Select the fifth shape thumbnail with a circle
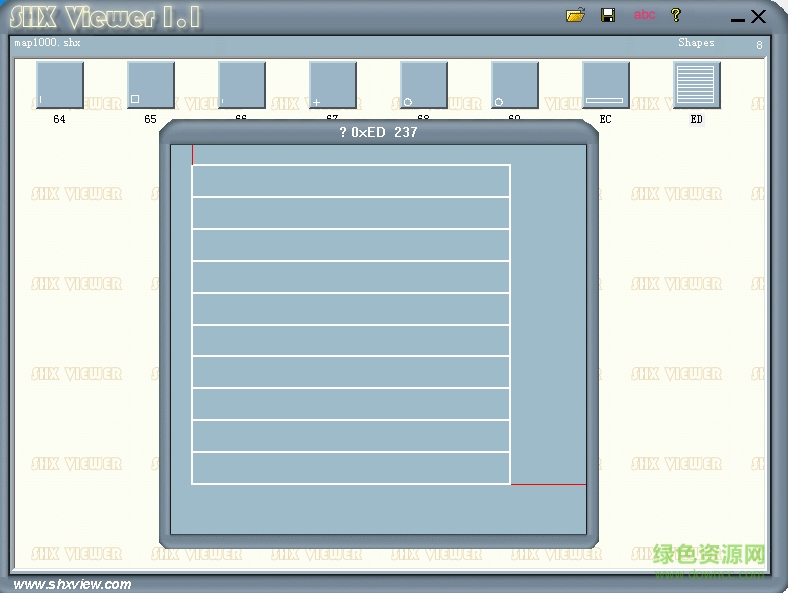This screenshot has height=593, width=788. (x=424, y=84)
